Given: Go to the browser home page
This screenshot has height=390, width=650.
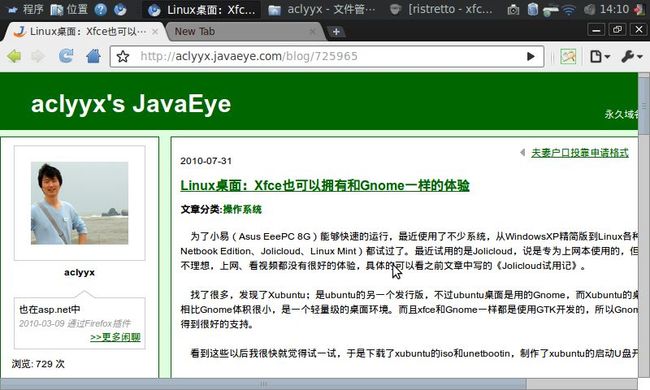Looking at the screenshot, I should coord(94,56).
